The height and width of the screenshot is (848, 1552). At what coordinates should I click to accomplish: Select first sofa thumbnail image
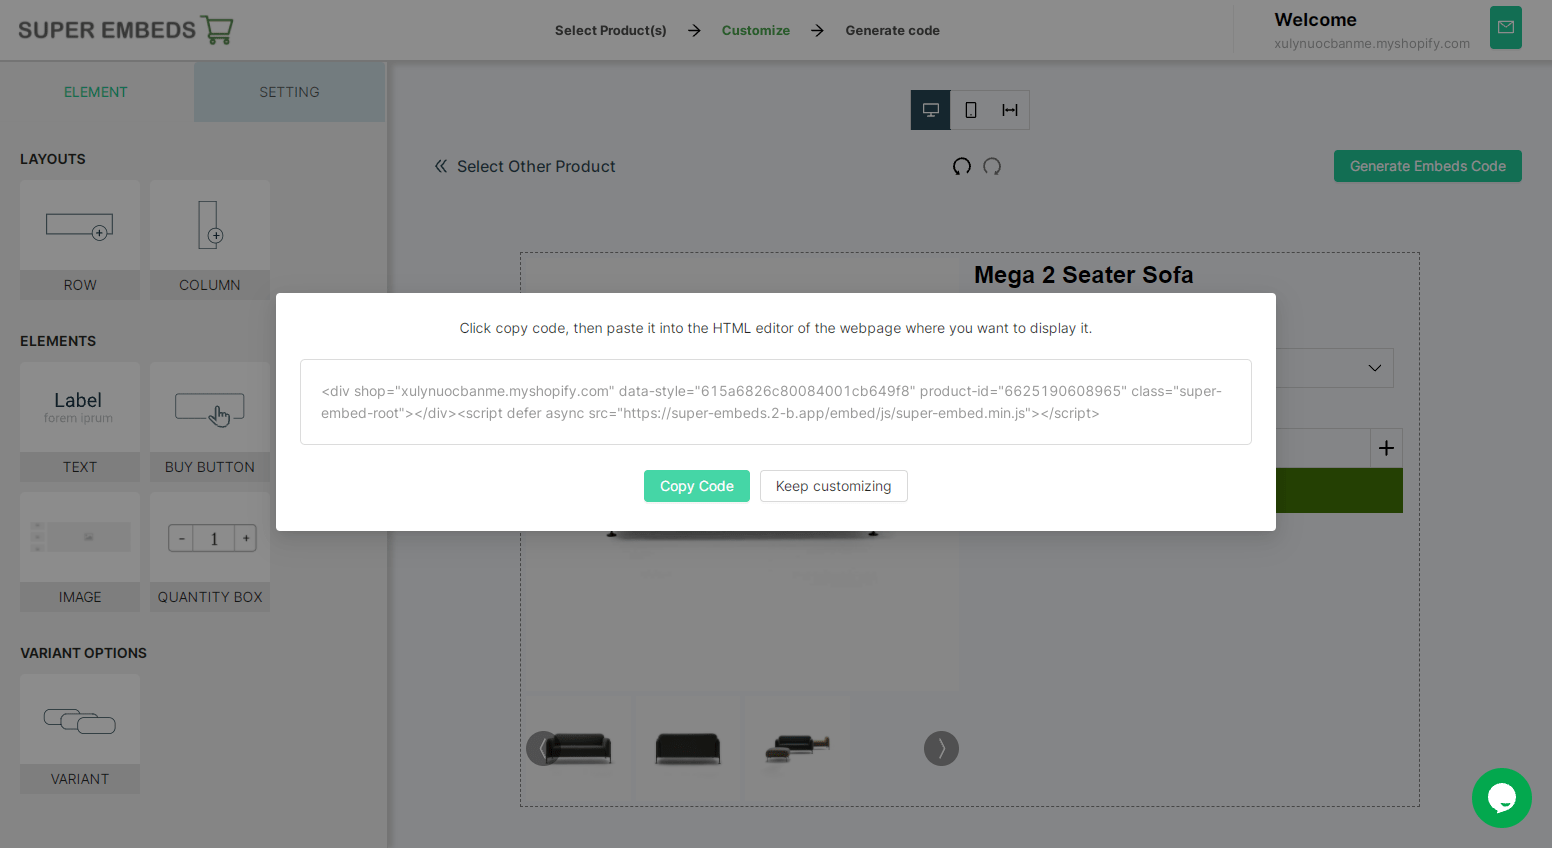pyautogui.click(x=580, y=748)
